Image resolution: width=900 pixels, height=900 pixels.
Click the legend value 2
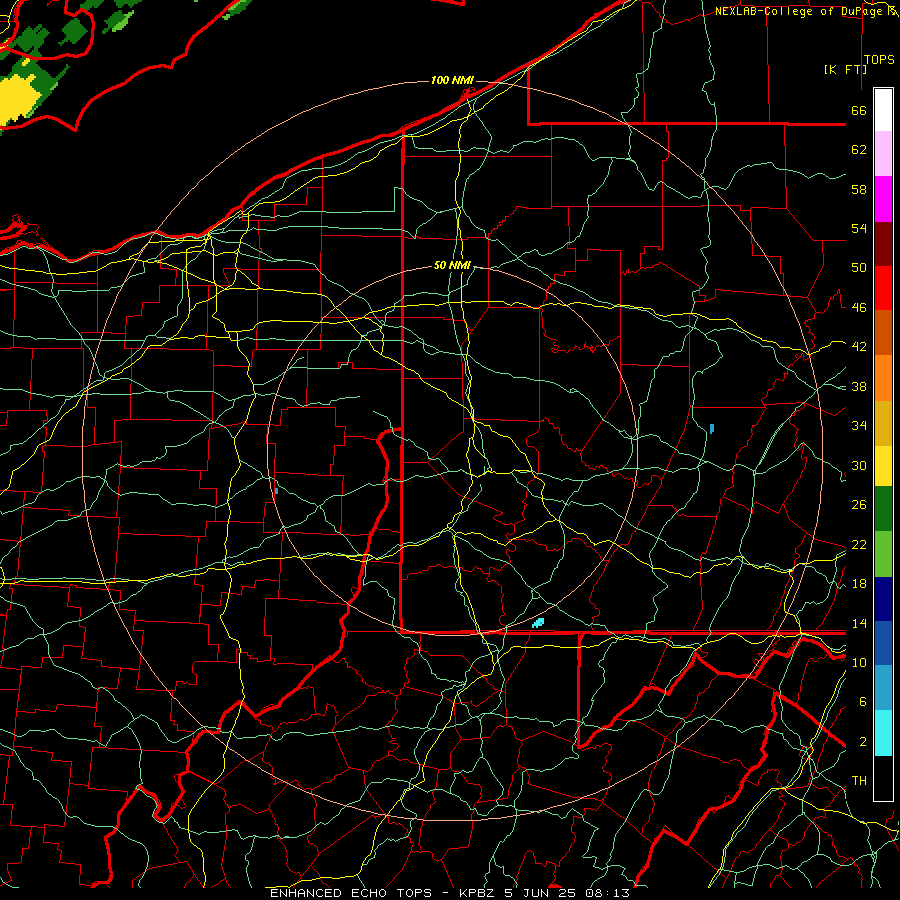(863, 742)
